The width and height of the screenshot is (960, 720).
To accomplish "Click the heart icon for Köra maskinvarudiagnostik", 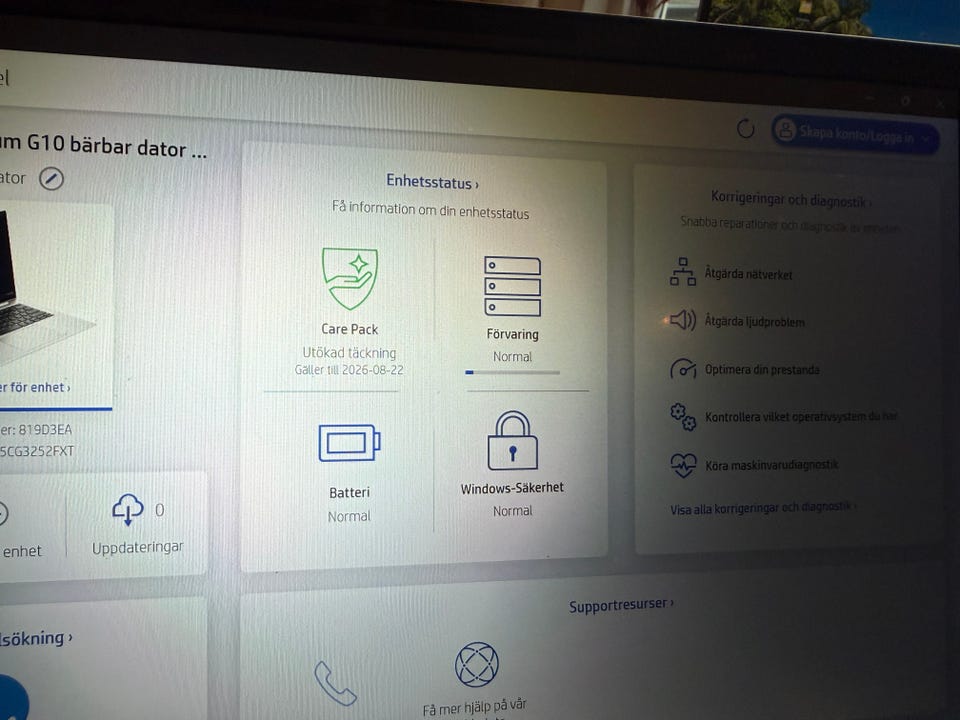I will click(x=683, y=465).
